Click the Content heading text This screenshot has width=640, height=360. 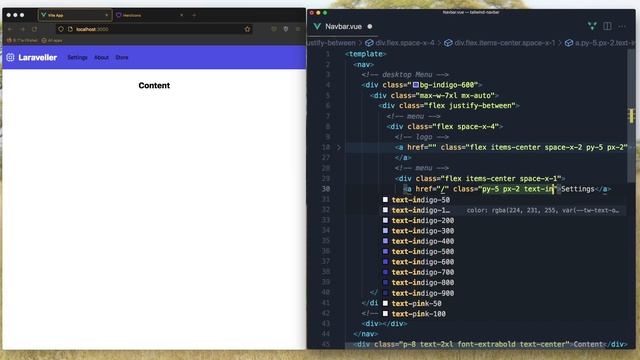pyautogui.click(x=154, y=85)
